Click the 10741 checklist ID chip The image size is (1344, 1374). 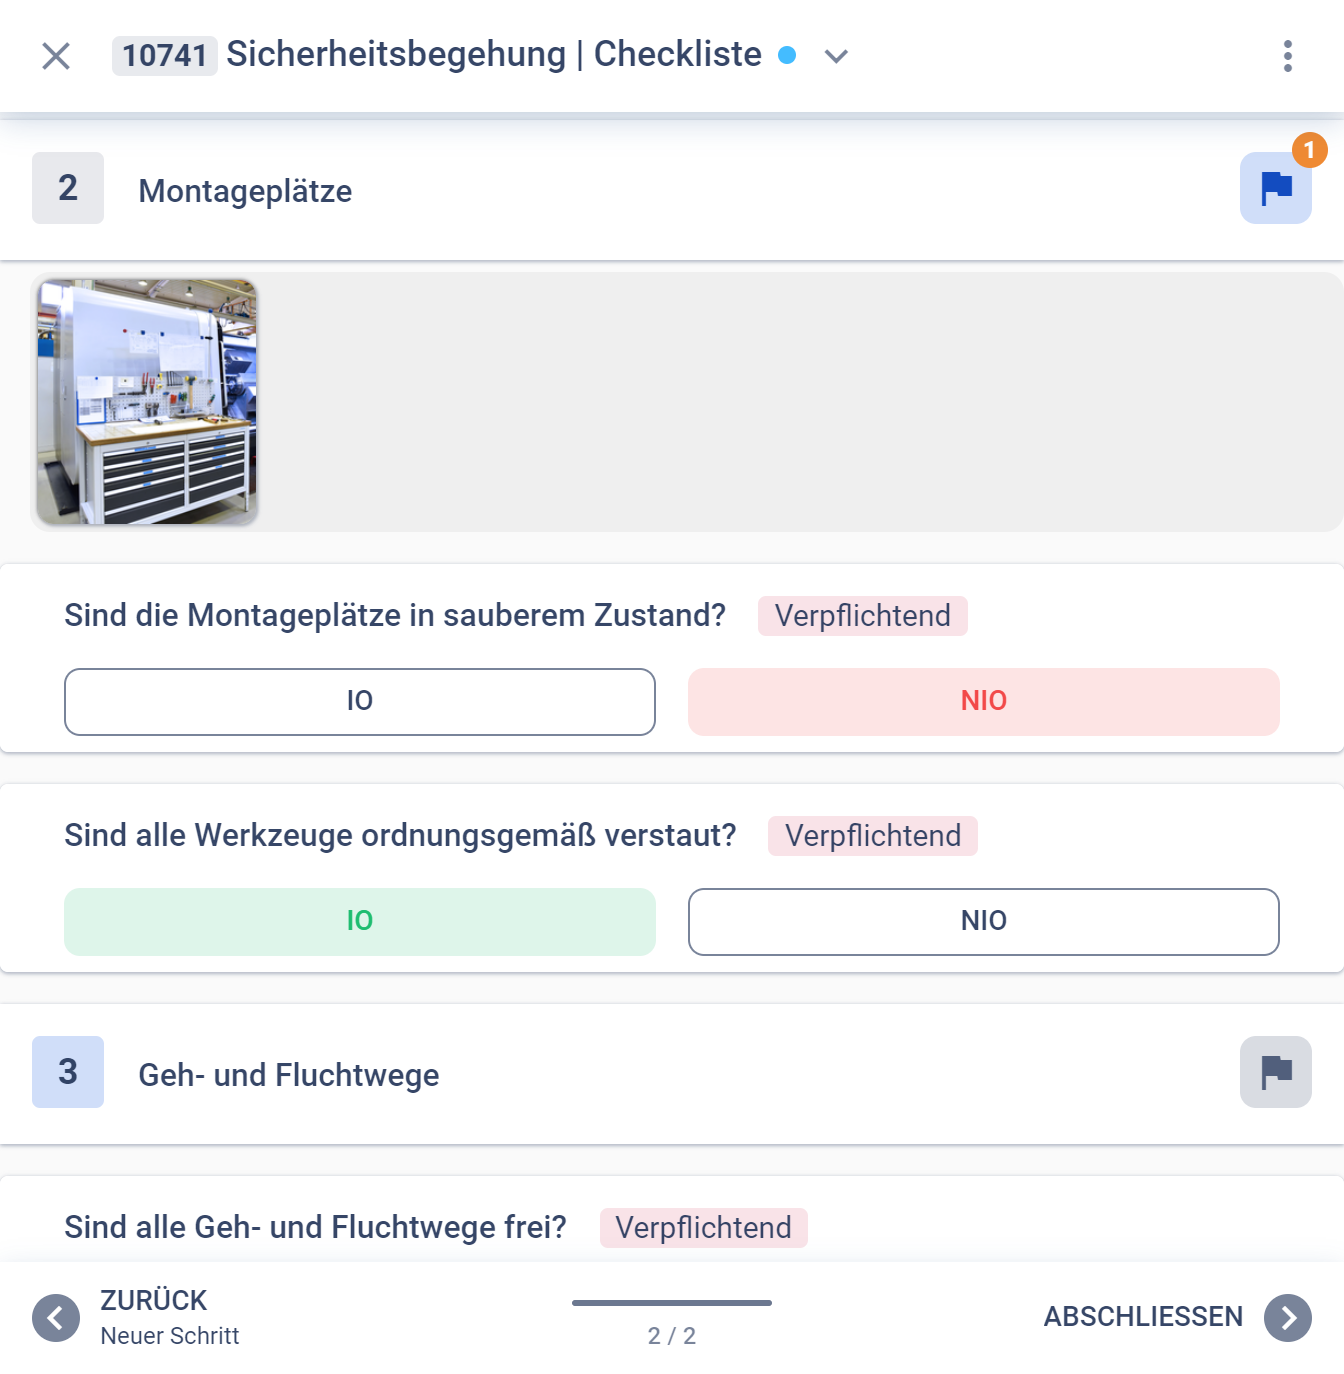tap(166, 56)
